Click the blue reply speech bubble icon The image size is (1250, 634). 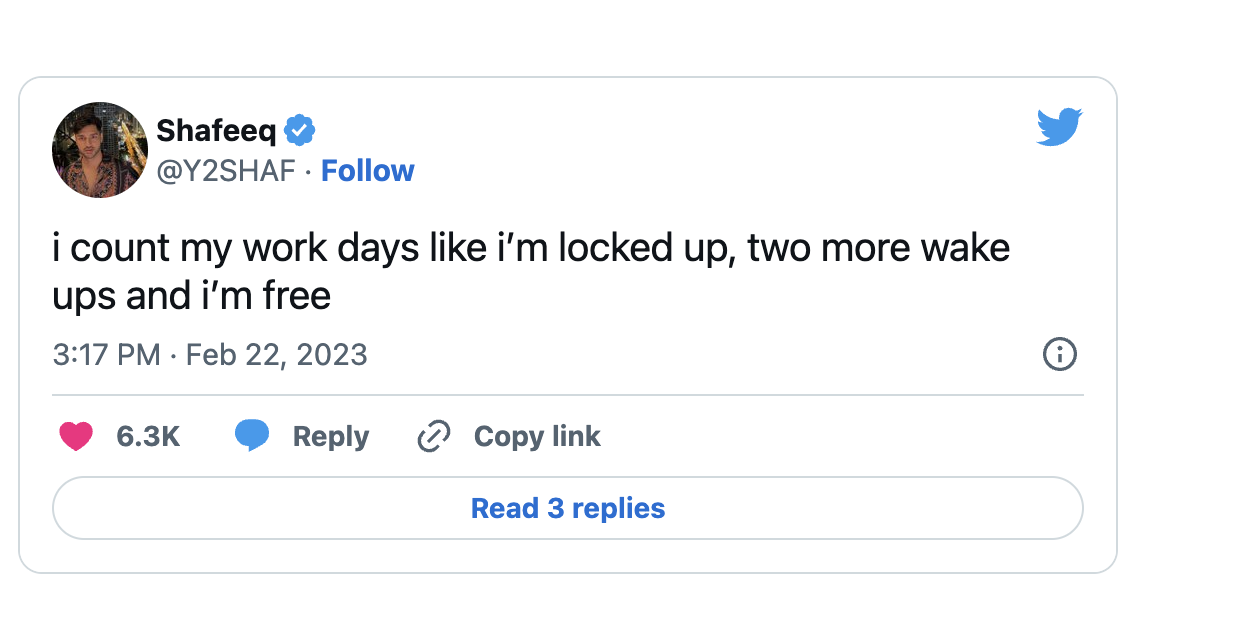click(x=252, y=436)
